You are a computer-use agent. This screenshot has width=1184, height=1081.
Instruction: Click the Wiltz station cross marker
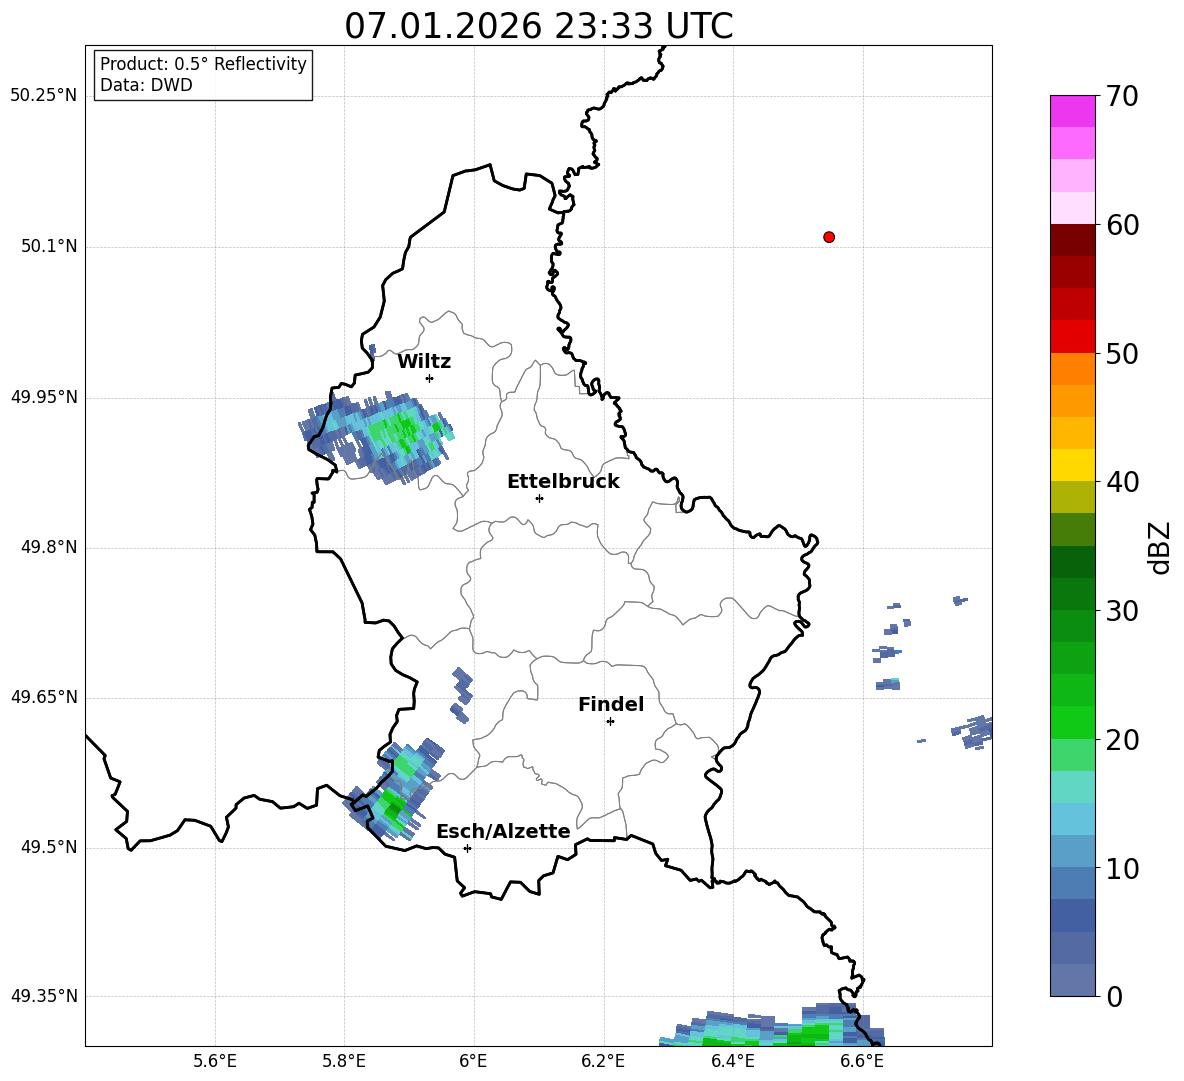click(430, 378)
